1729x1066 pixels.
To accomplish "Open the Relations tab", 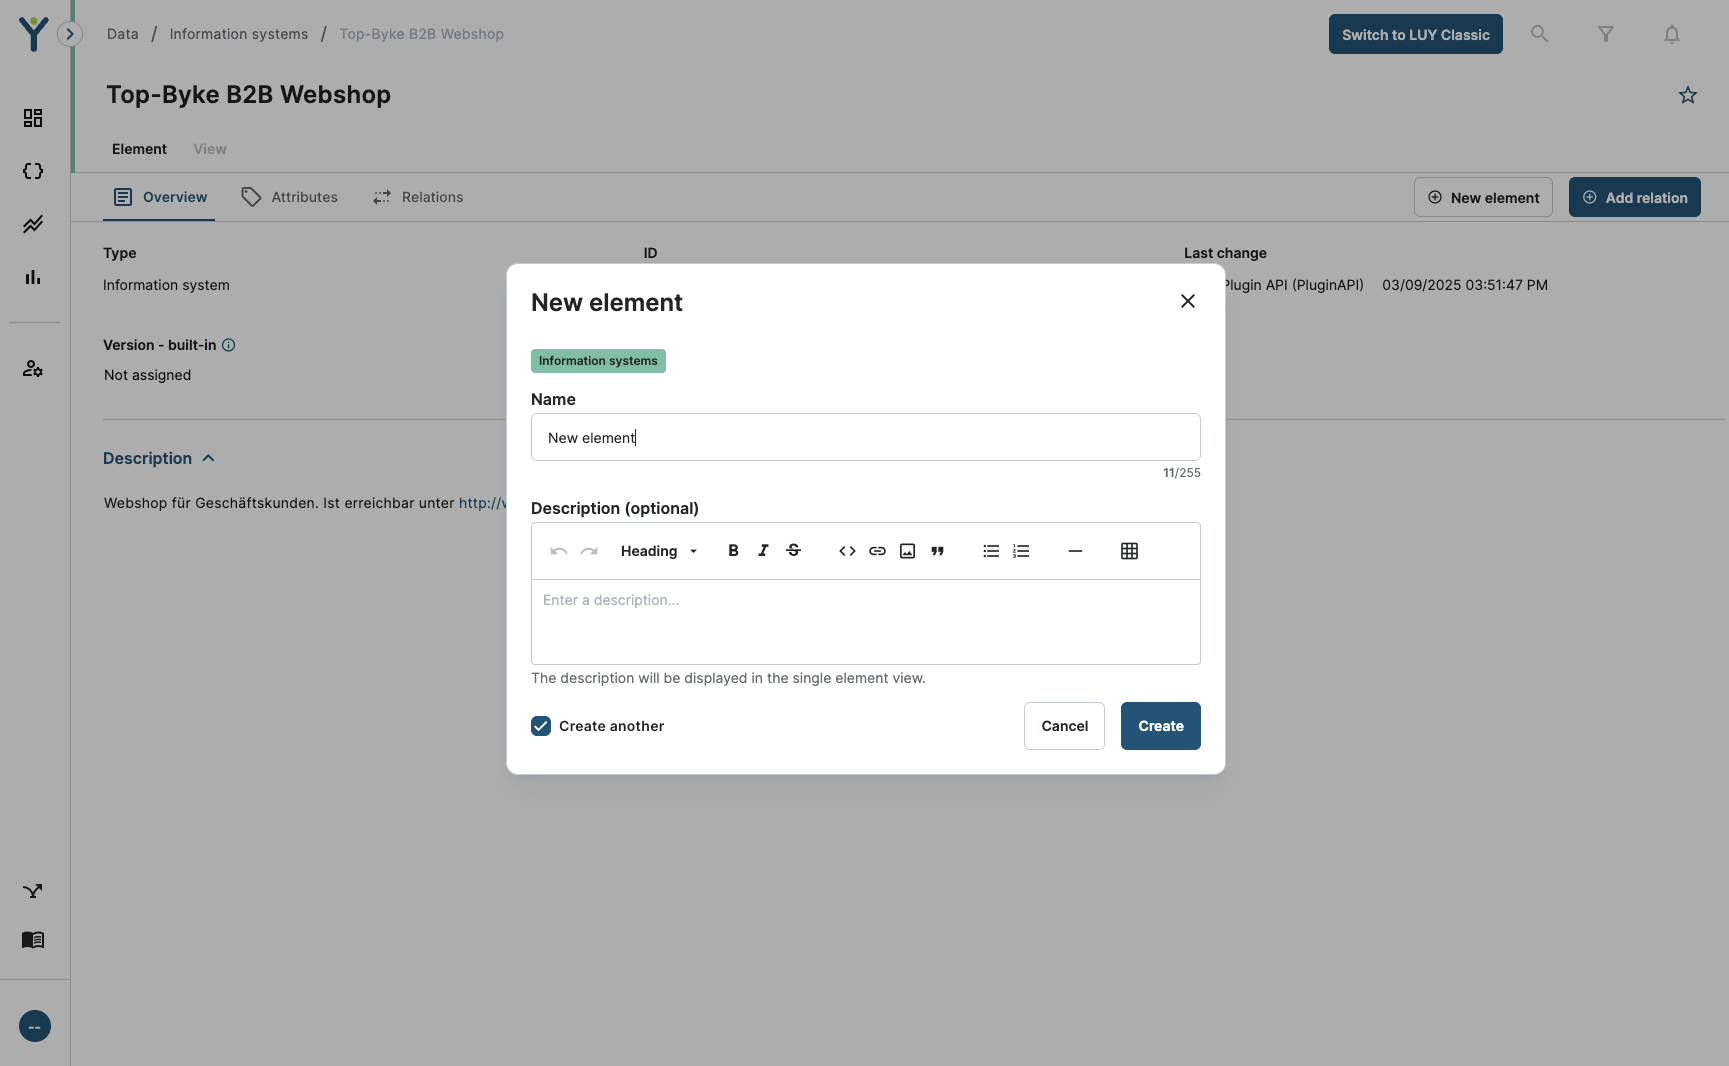I will click(418, 197).
